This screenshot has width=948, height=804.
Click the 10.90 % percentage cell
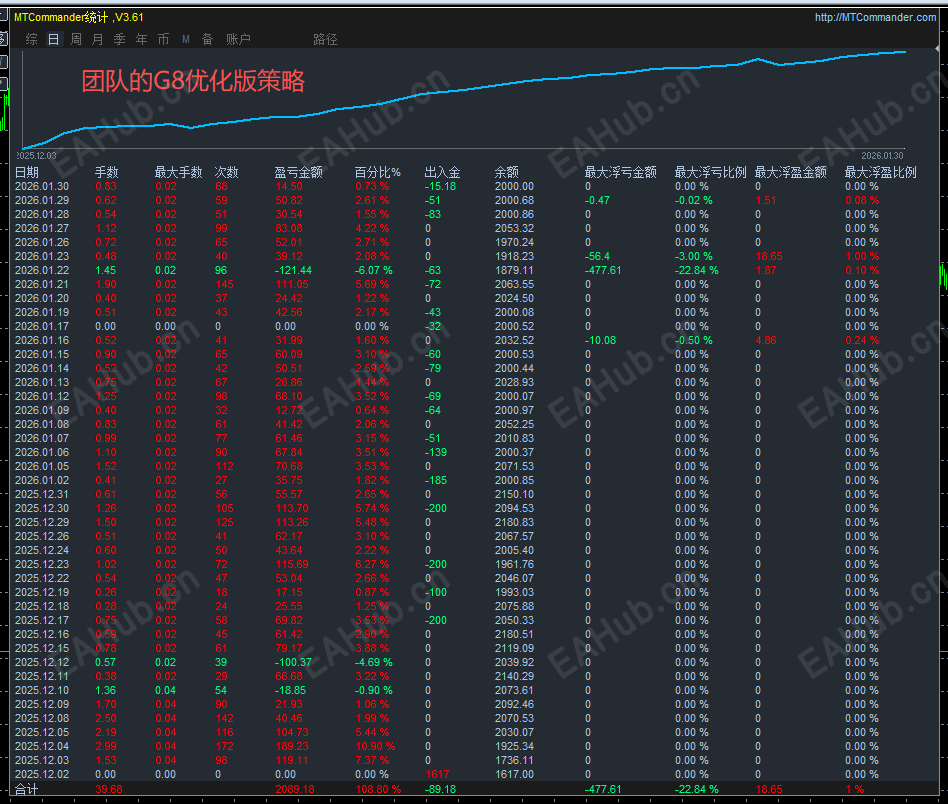[x=375, y=747]
